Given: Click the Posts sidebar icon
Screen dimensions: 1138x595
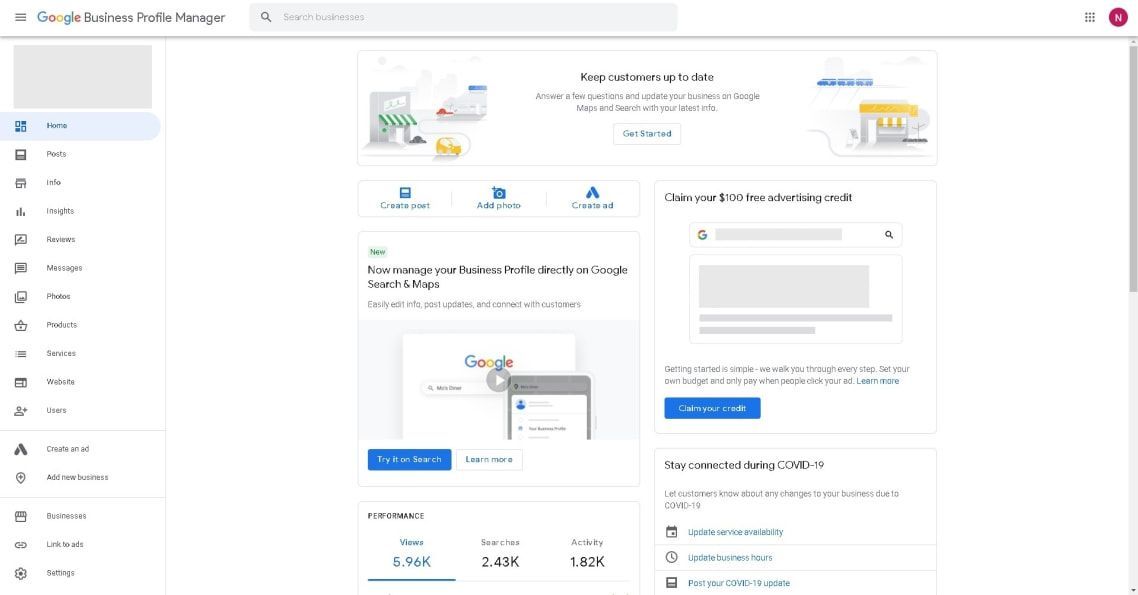Looking at the screenshot, I should pos(20,155).
